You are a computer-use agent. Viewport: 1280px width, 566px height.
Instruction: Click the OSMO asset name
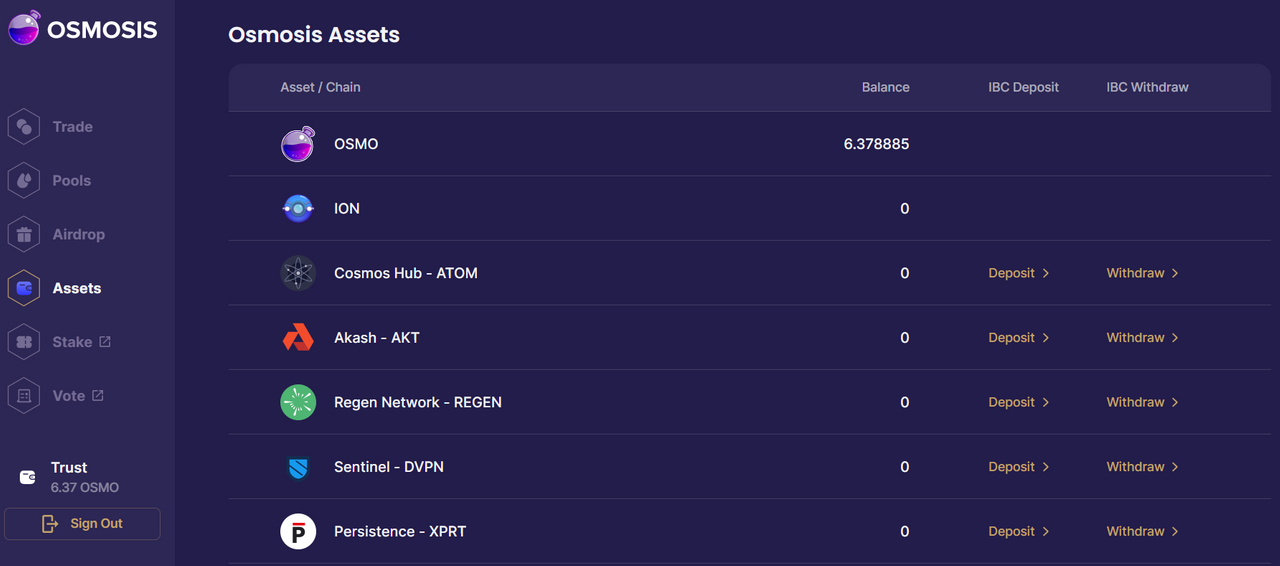click(356, 144)
